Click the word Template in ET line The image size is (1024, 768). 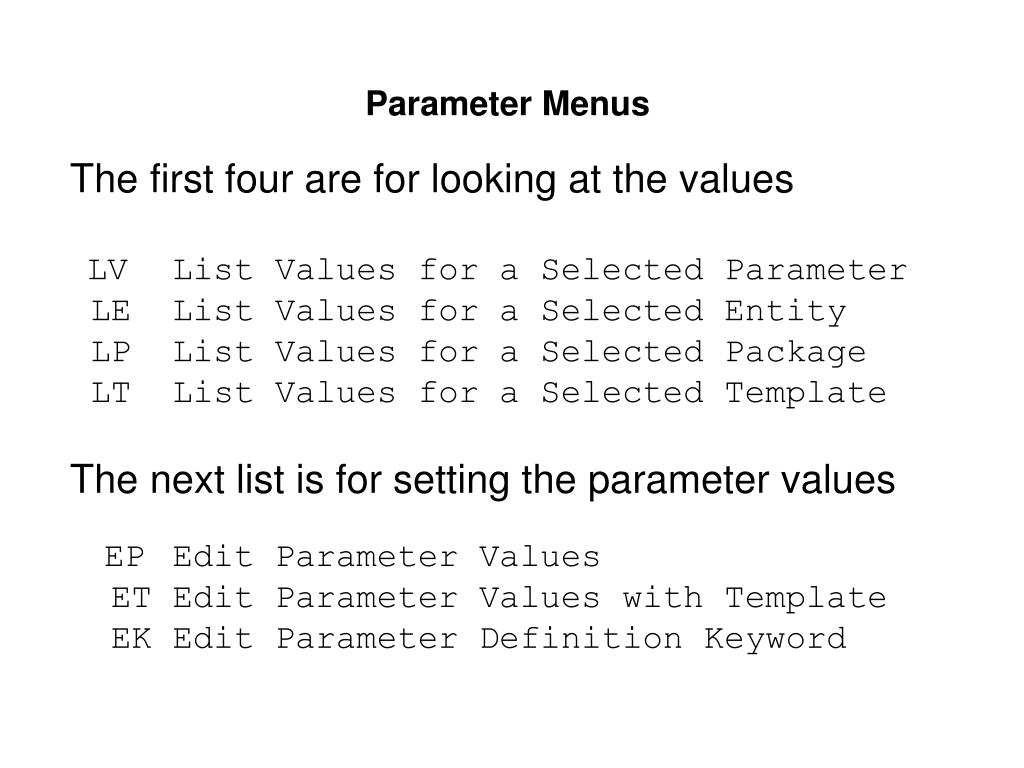[806, 598]
